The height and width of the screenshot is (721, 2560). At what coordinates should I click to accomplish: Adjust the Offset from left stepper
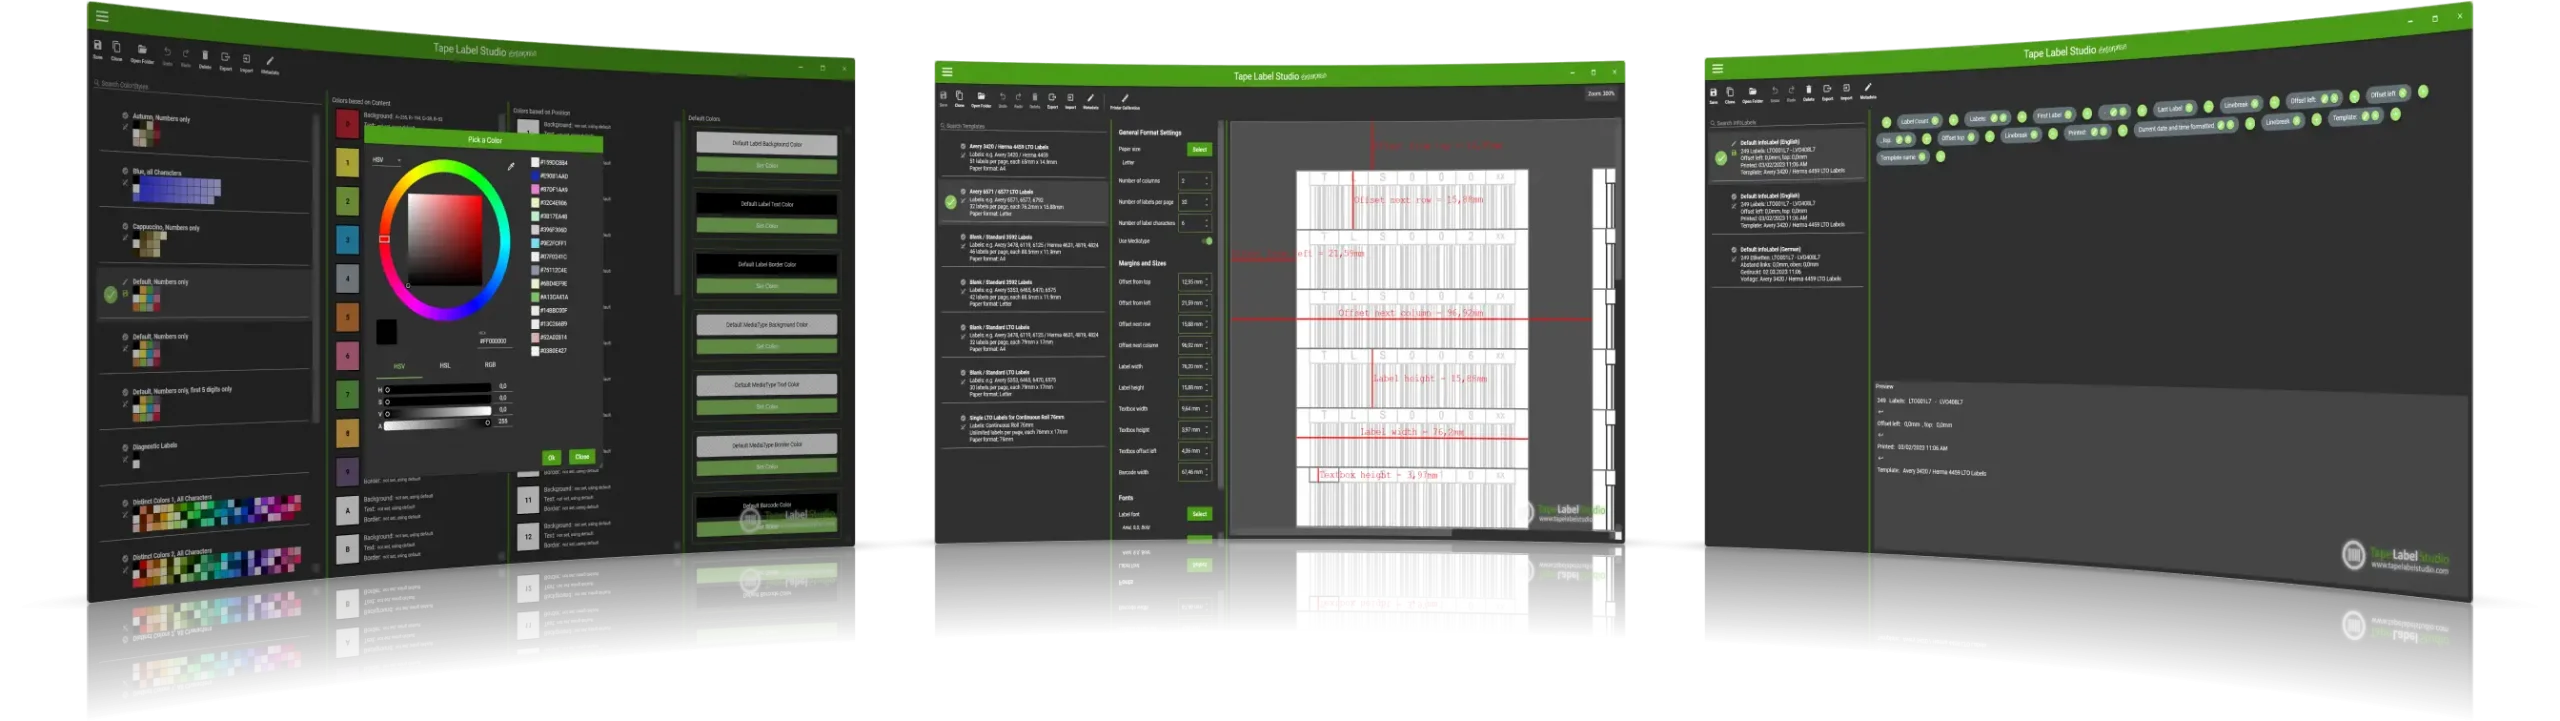point(1195,303)
